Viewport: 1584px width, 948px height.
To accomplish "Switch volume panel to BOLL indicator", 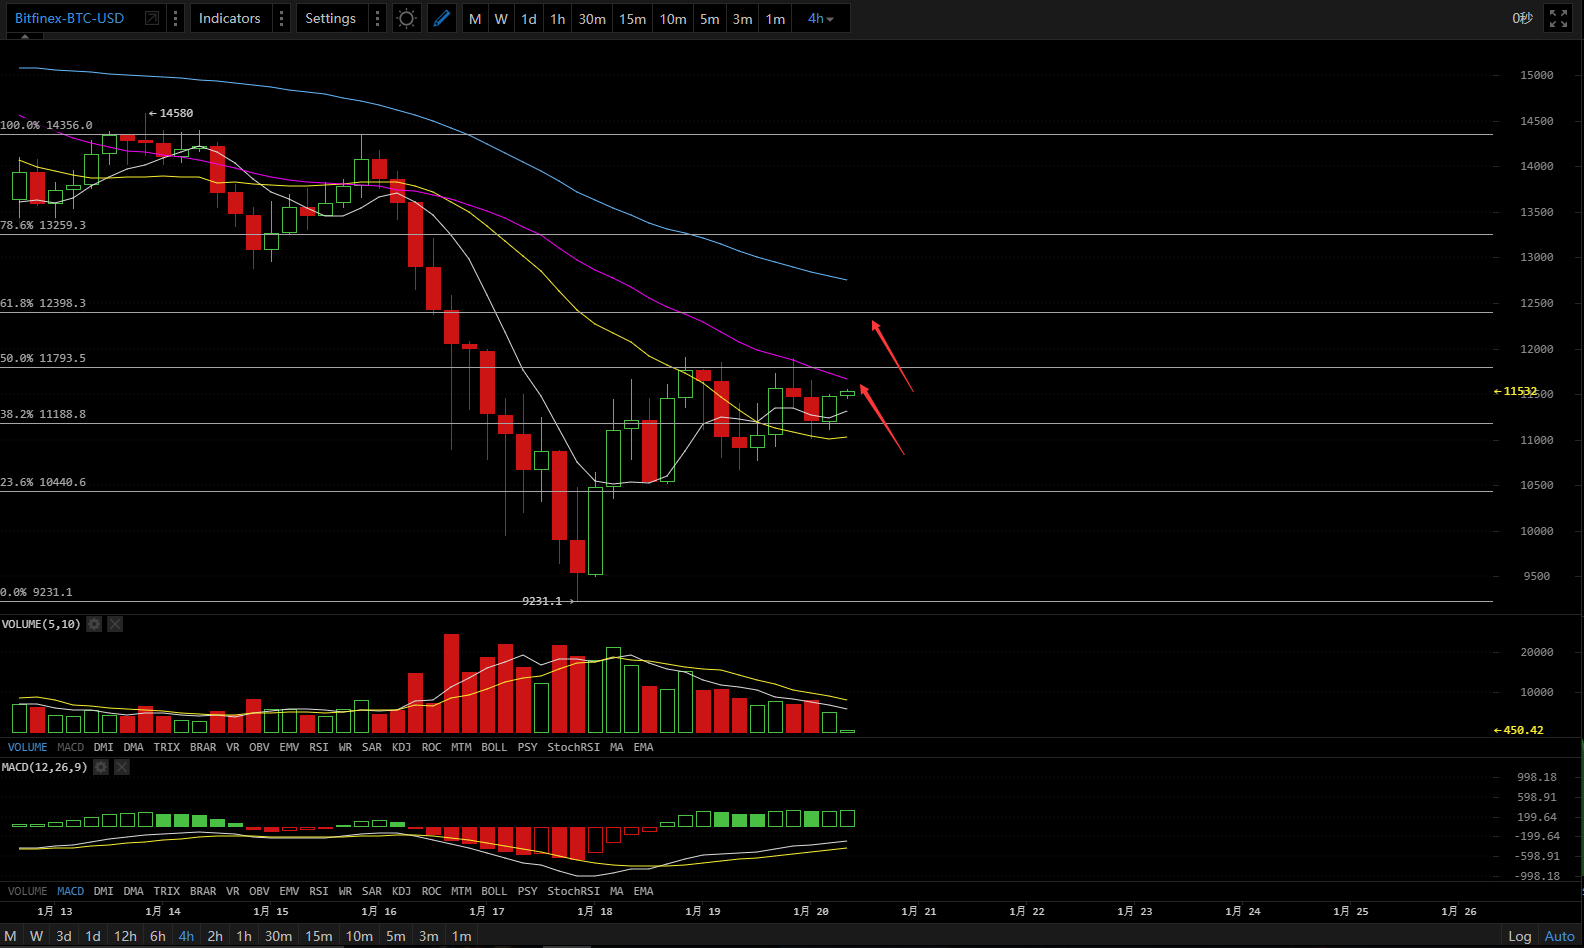I will [x=494, y=747].
